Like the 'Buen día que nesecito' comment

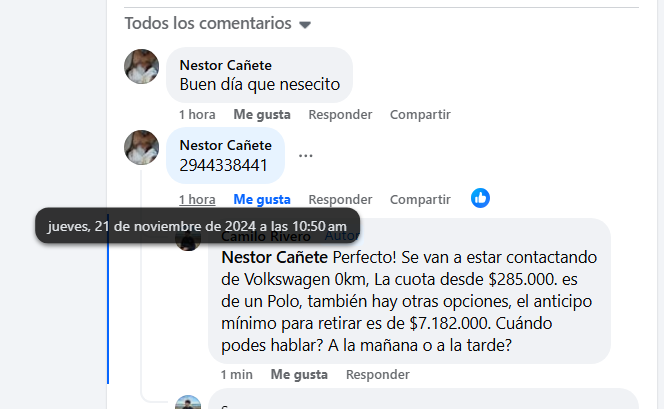coord(262,115)
